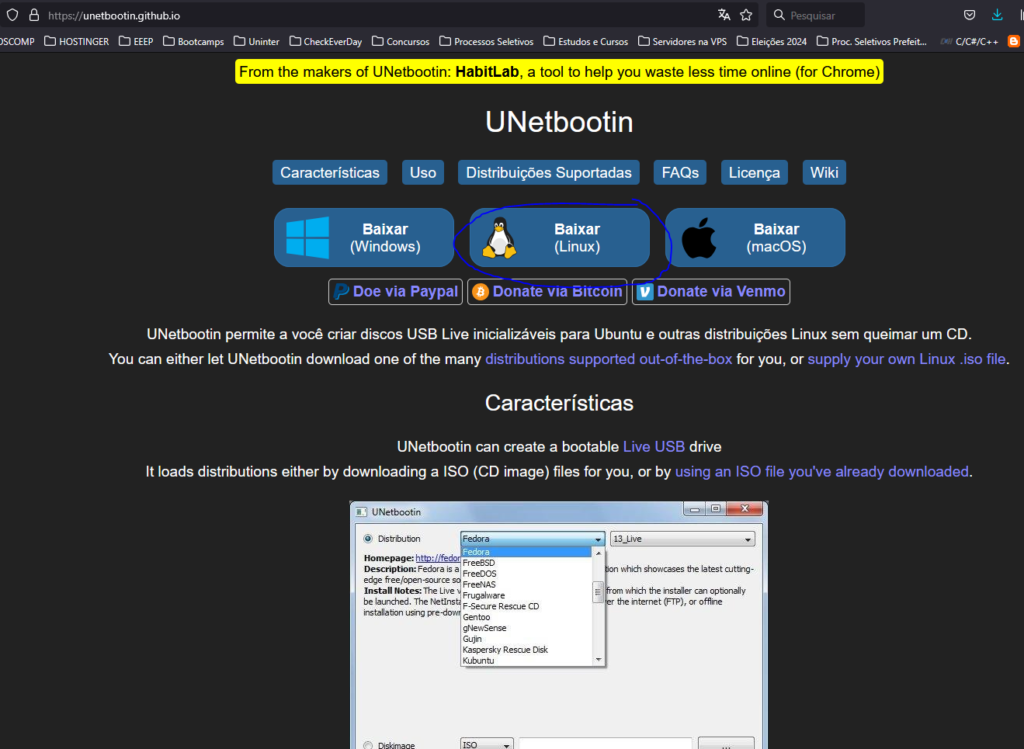Select the Distribution radio button
1024x749 pixels.
(x=367, y=539)
